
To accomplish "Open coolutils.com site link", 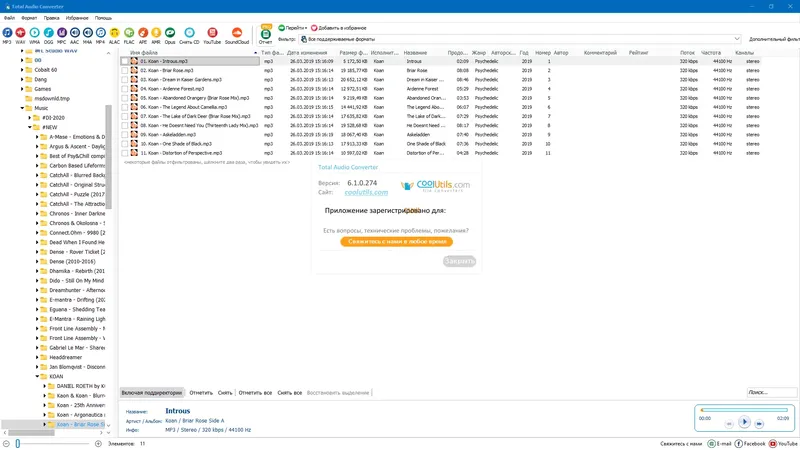I will point(366,192).
